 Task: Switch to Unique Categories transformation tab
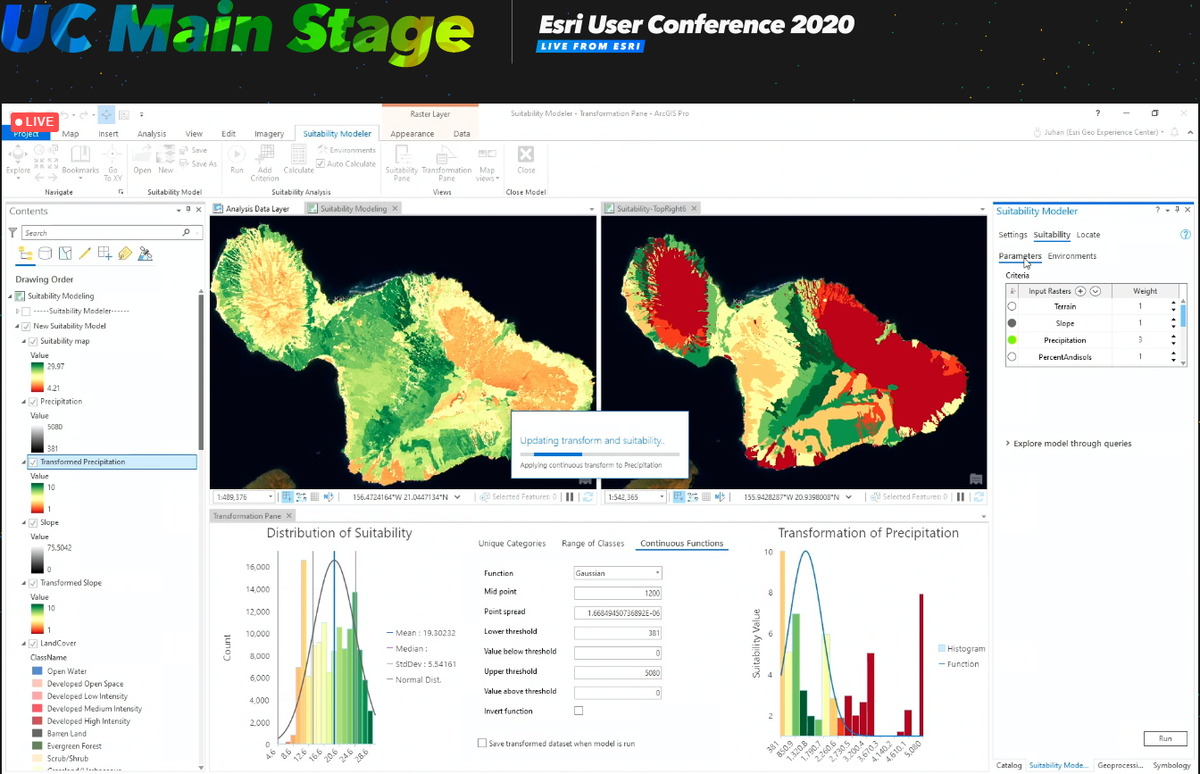click(512, 543)
